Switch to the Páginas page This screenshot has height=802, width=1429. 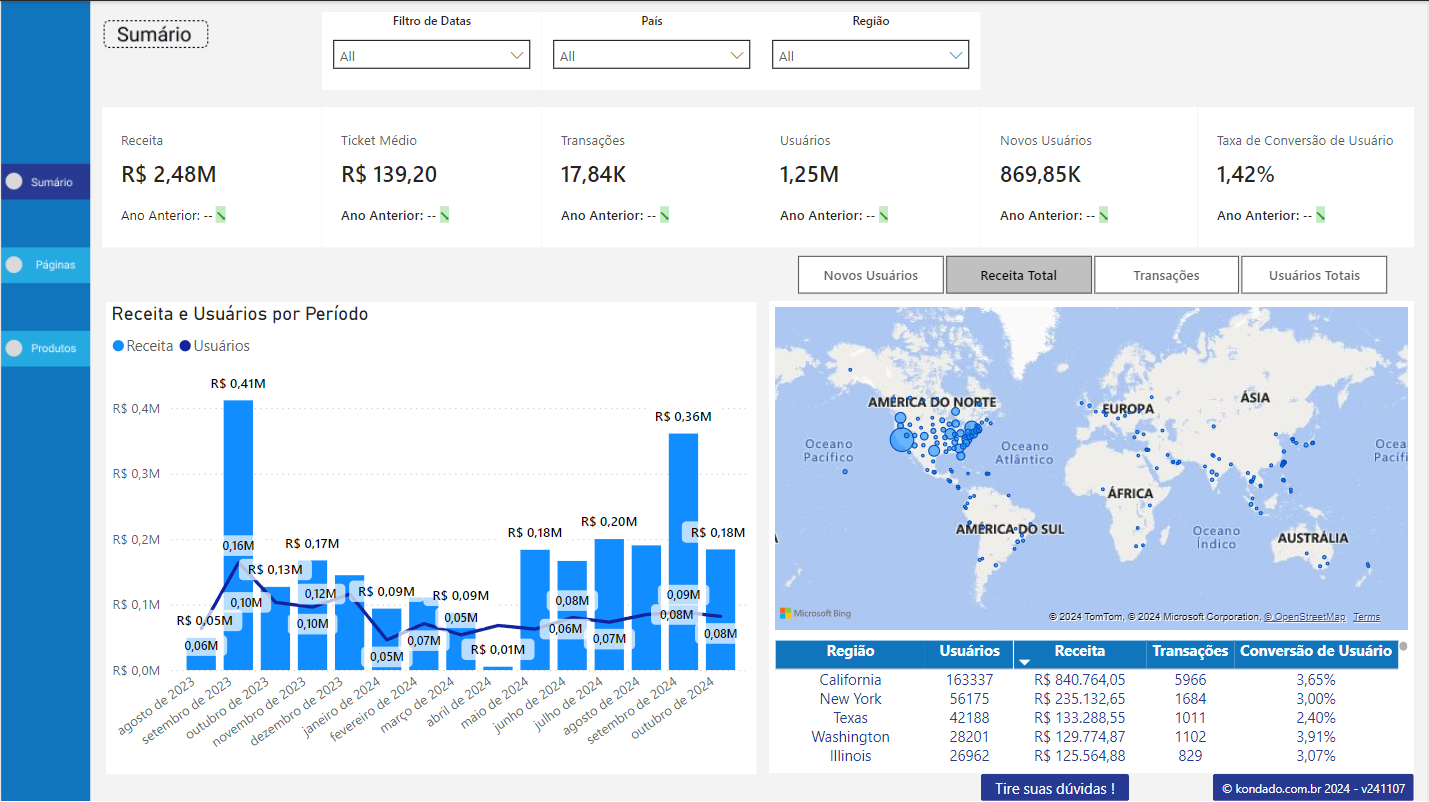[45, 264]
